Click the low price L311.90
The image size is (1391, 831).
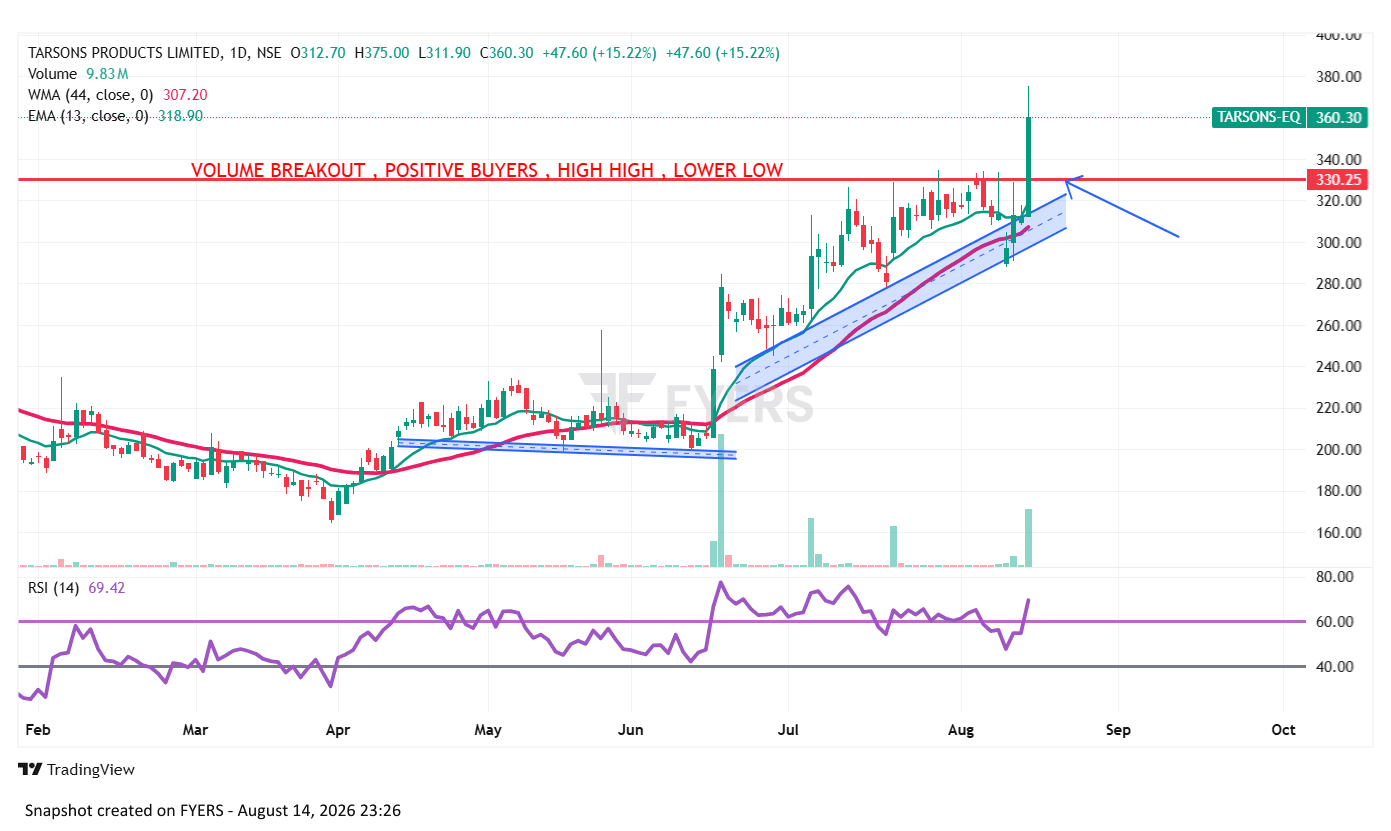tap(444, 53)
